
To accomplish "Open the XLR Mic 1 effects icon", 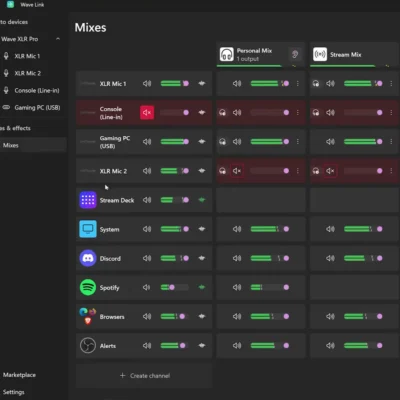I will pos(202,83).
